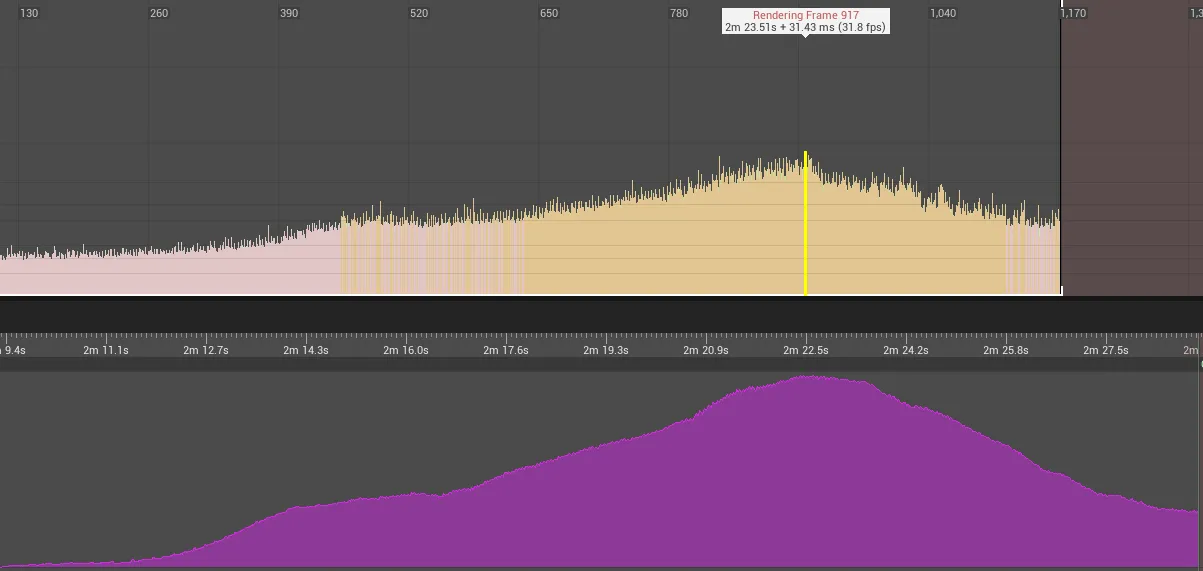Click the 2m 17.6s mark on time ruler
Screen dimensions: 1203x571
click(x=506, y=351)
